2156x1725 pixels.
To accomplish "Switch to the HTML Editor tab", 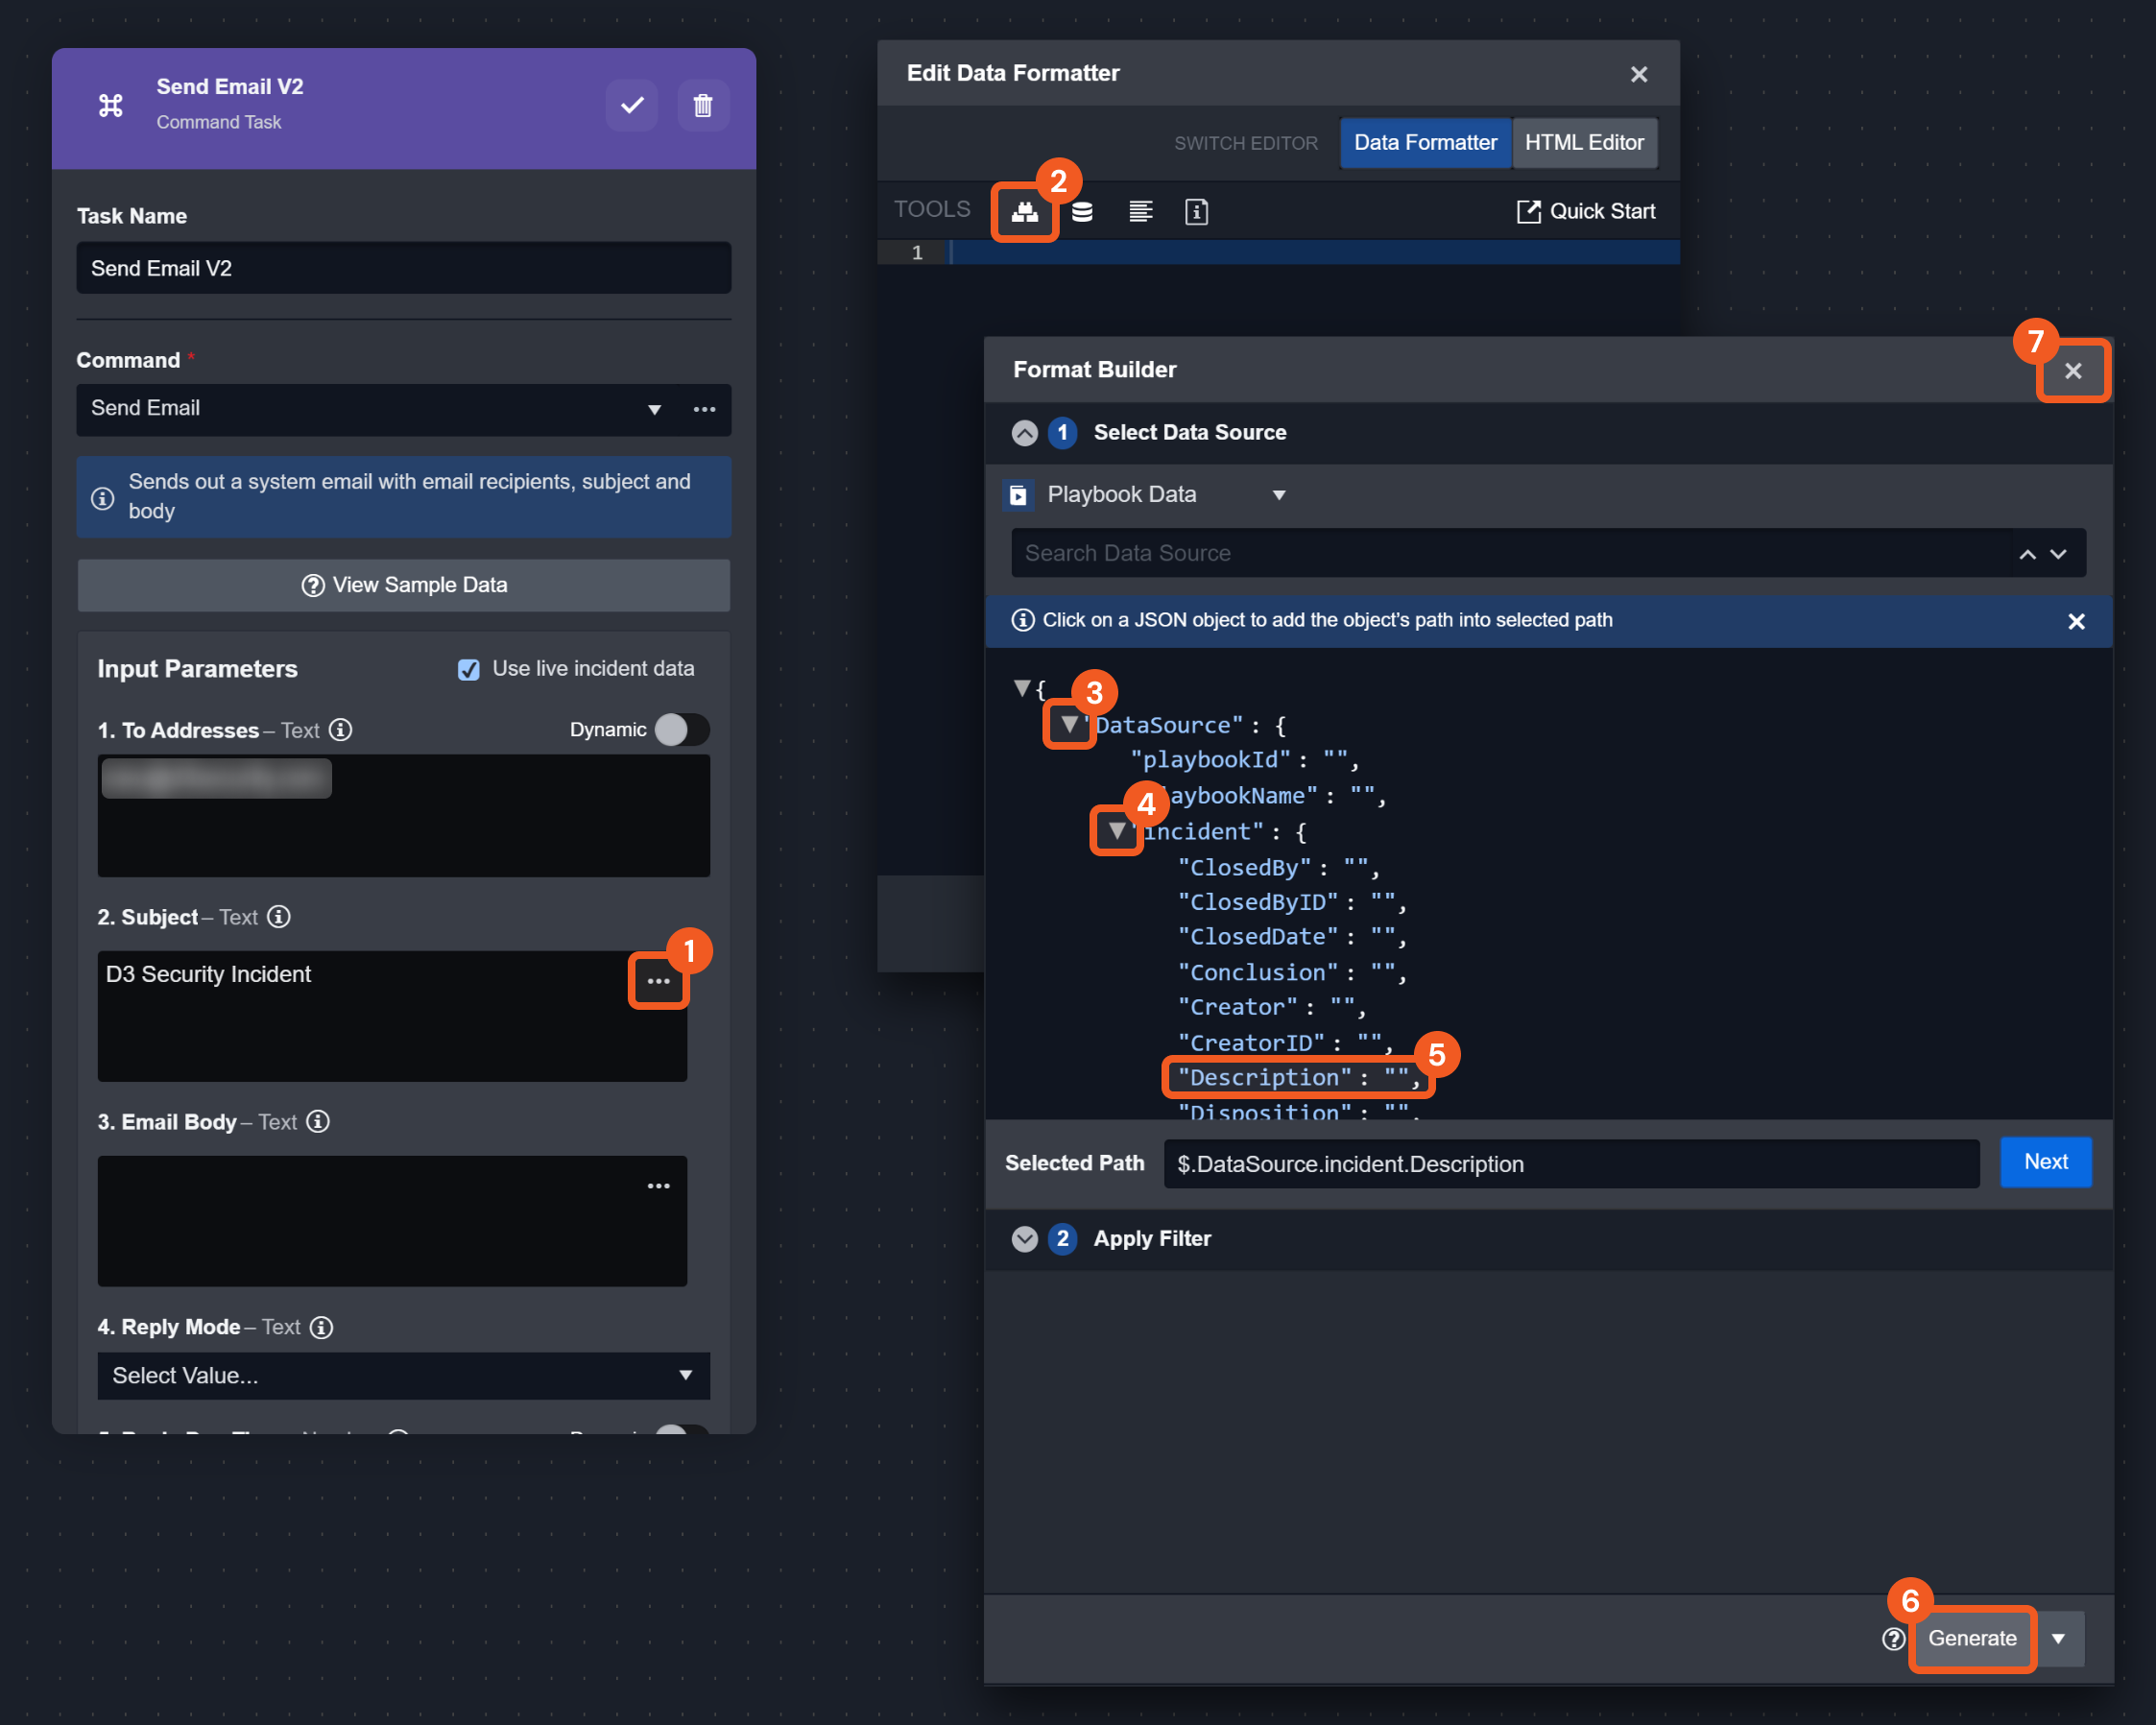I will click(1583, 143).
